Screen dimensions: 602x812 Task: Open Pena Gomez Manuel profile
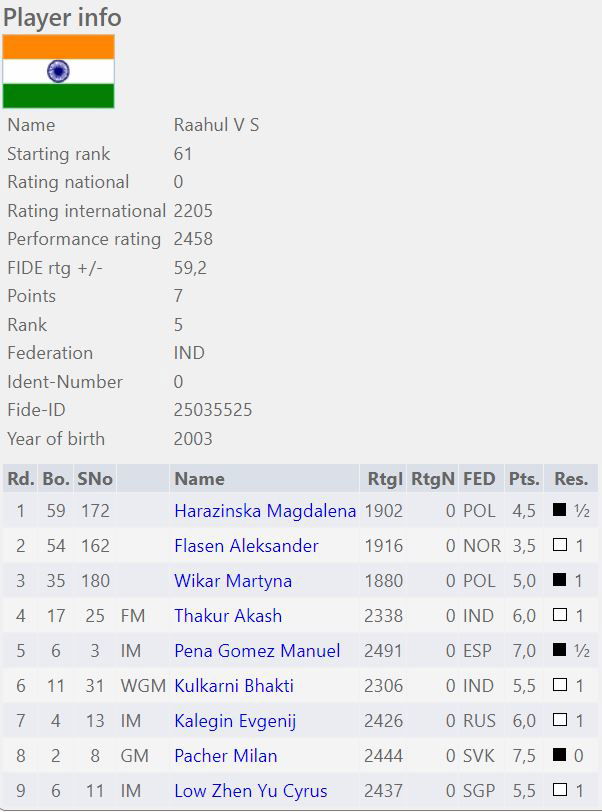tap(257, 651)
